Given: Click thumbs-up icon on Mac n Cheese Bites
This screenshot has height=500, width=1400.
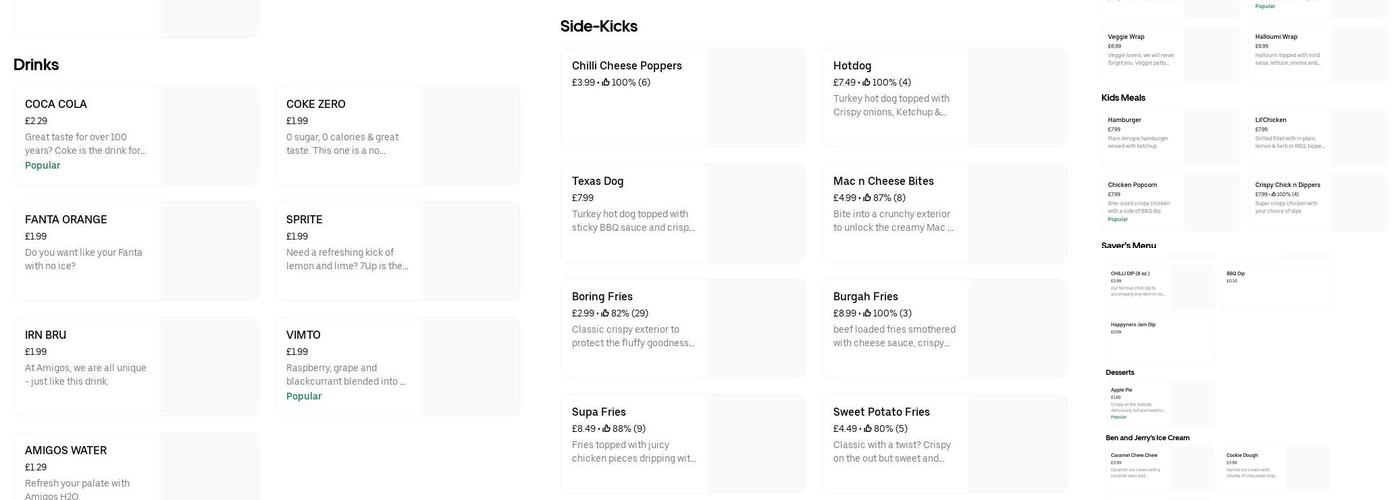Looking at the screenshot, I should point(868,198).
